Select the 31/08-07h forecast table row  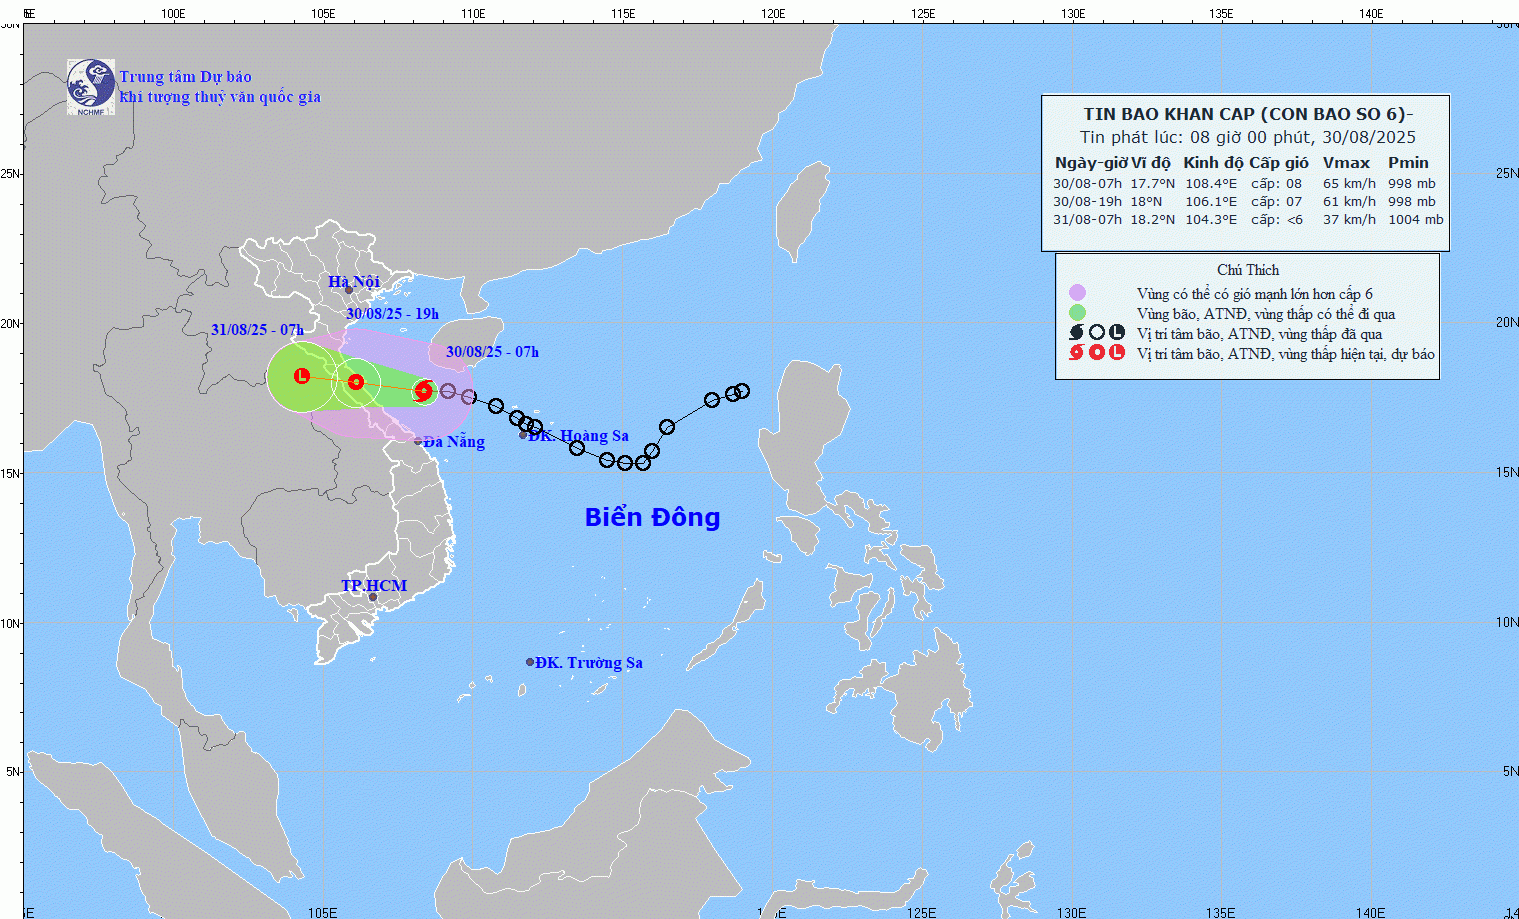click(1247, 220)
